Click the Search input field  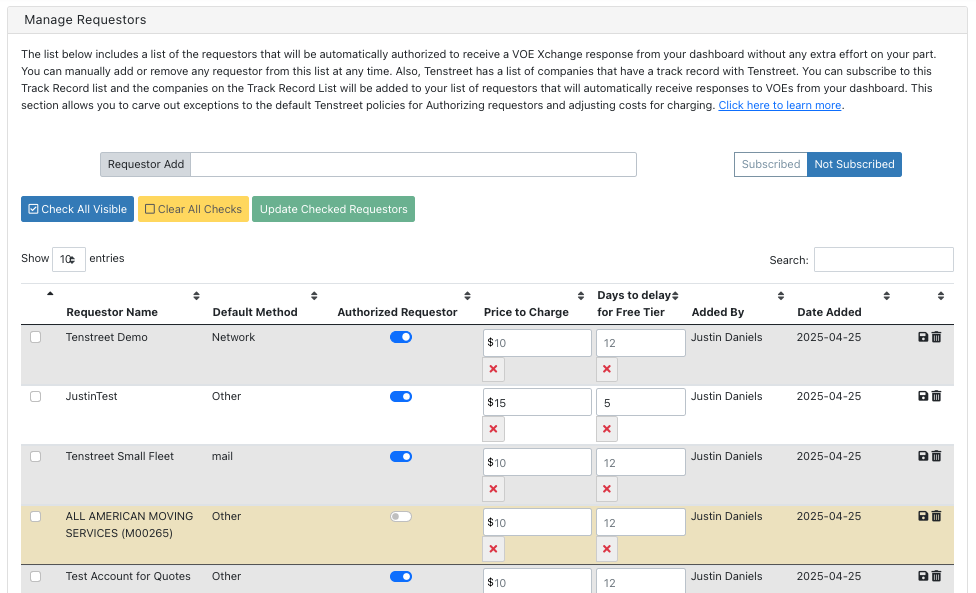click(883, 260)
